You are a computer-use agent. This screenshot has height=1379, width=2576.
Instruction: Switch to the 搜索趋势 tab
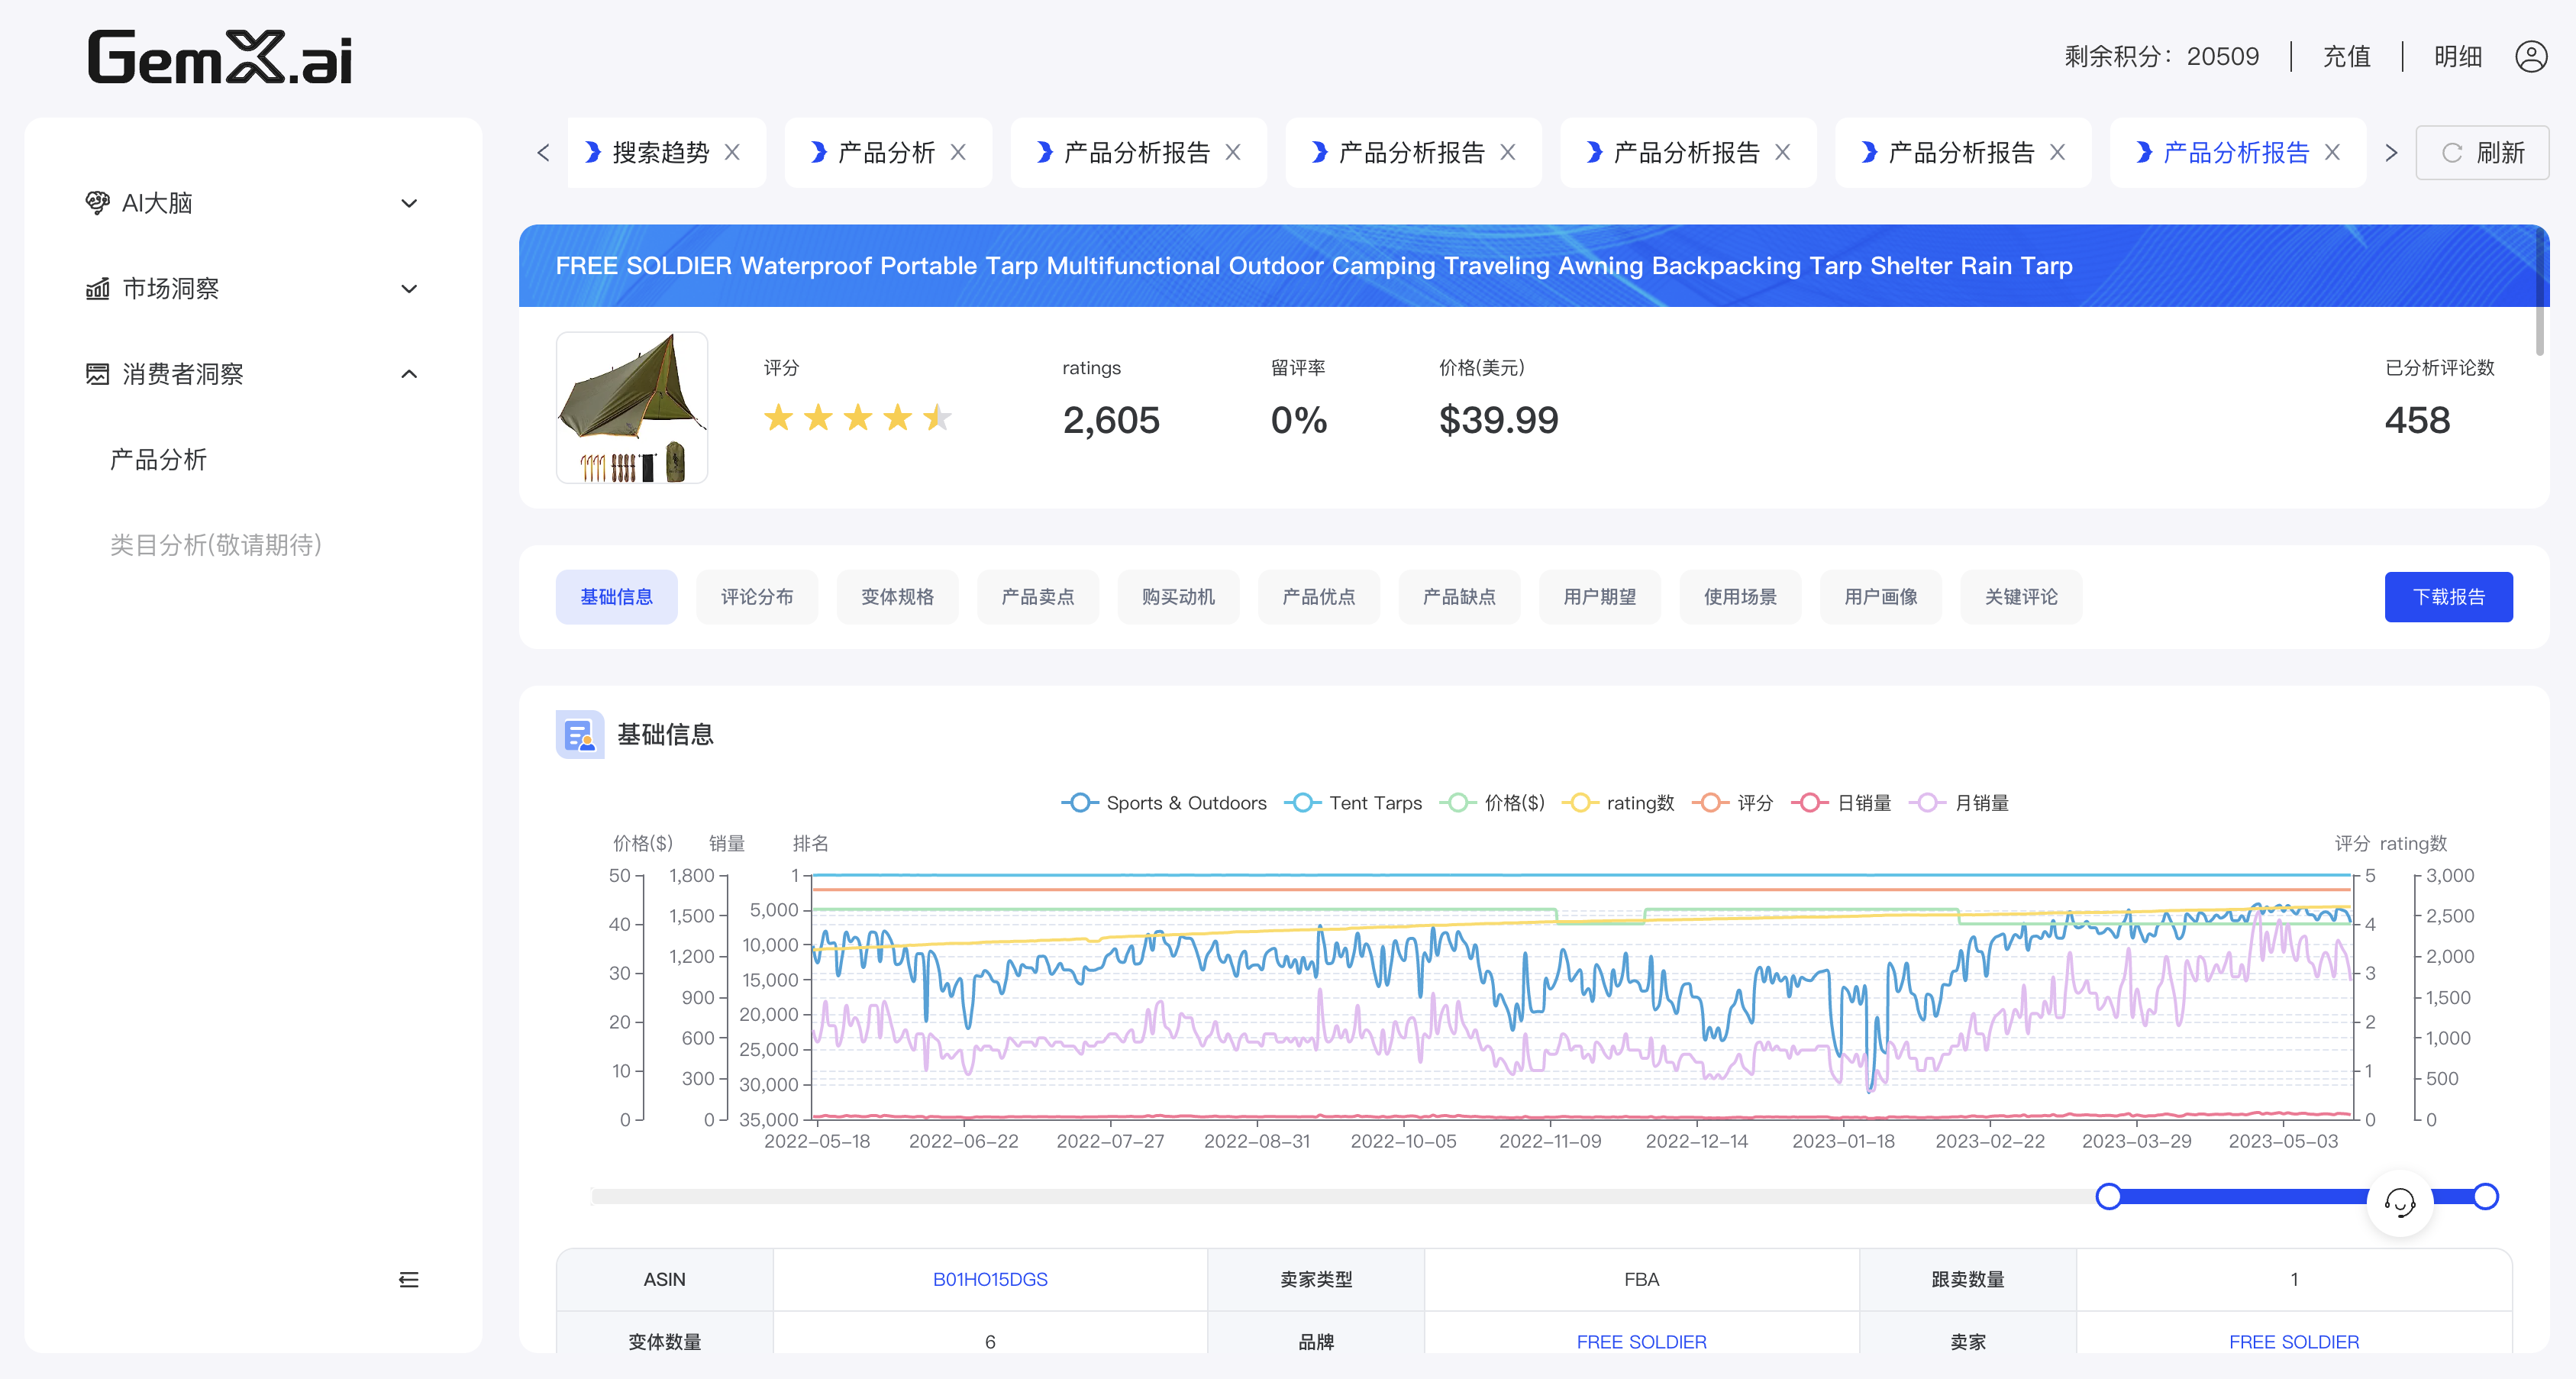[660, 152]
